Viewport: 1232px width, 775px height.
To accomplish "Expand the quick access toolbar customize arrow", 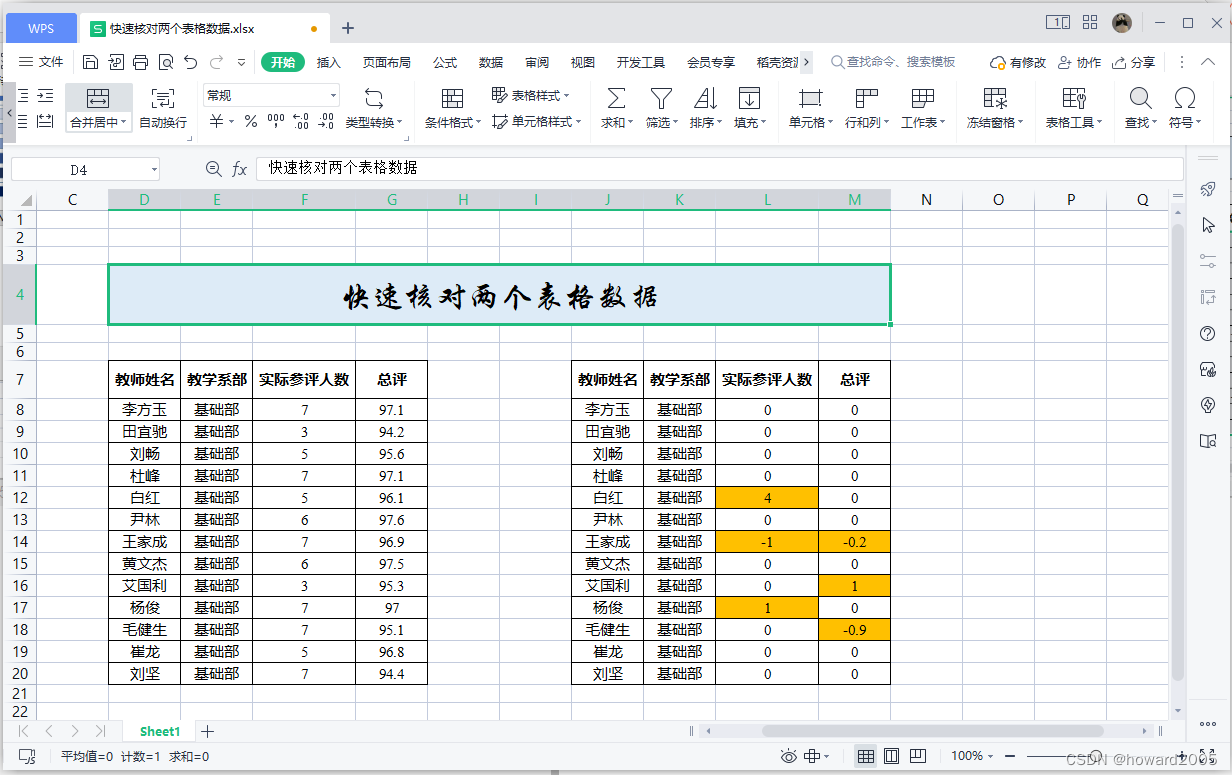I will [x=241, y=62].
